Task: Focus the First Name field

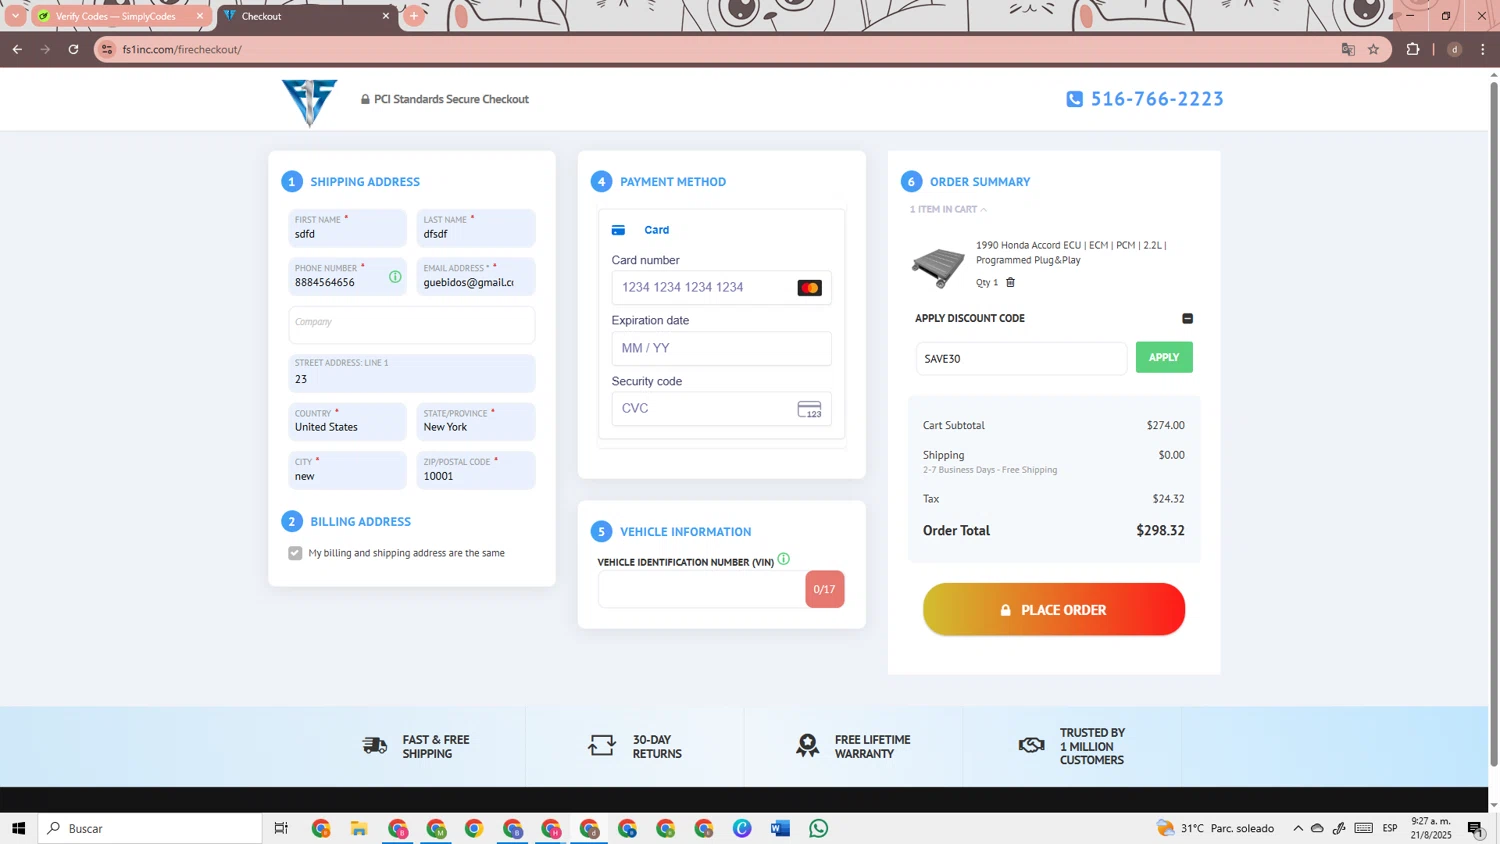Action: click(x=347, y=228)
